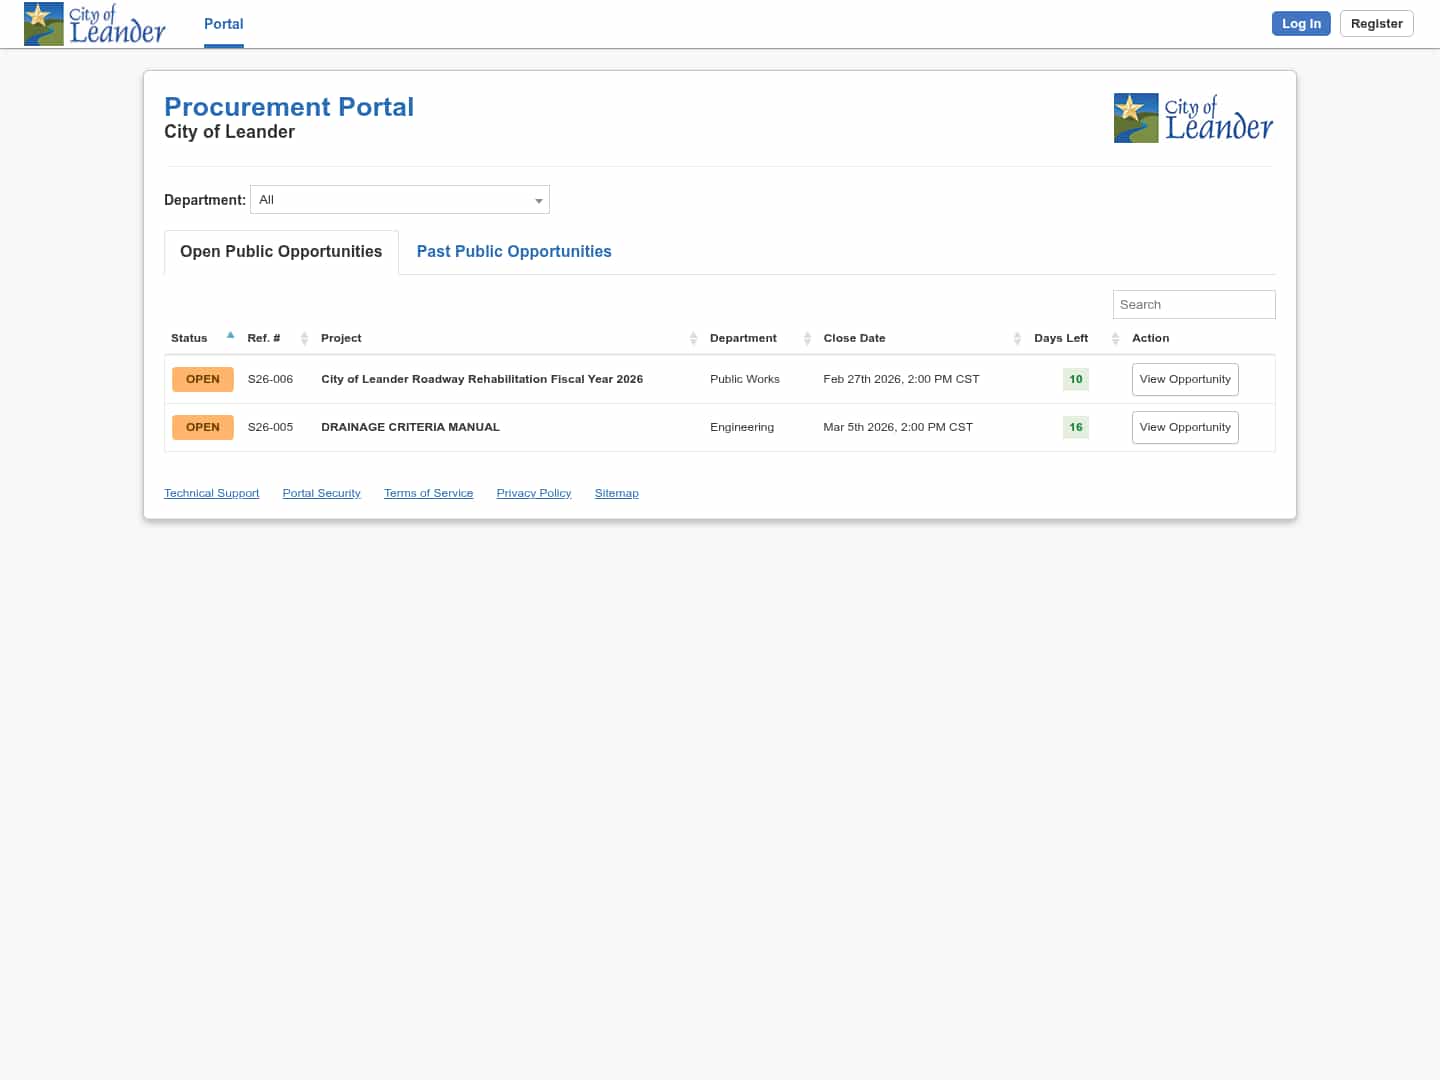Viewport: 1440px width, 1080px height.
Task: Click the green Days Left badge showing 16
Action: (x=1075, y=427)
